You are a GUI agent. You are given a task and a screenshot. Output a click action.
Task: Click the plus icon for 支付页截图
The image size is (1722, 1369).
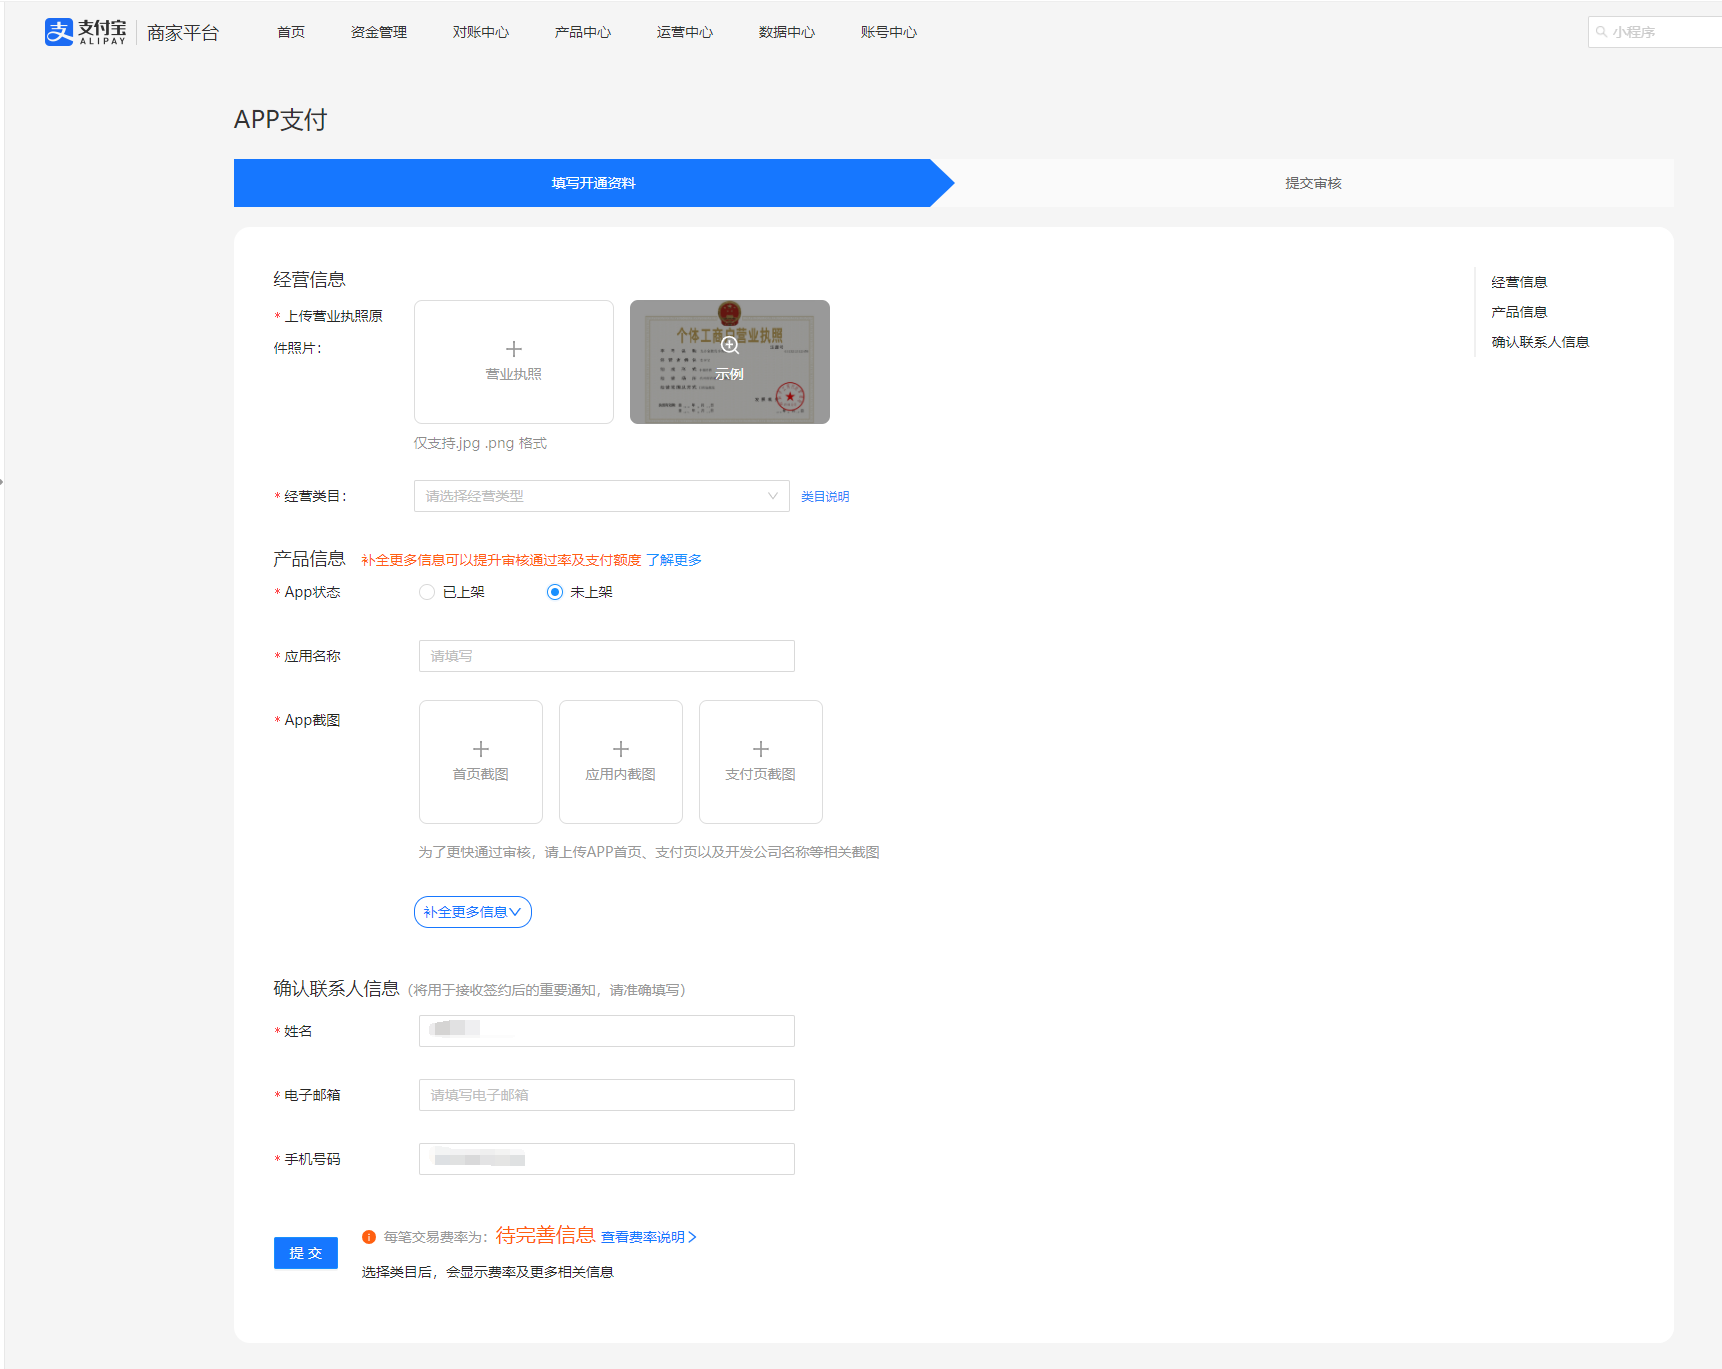coord(761,749)
